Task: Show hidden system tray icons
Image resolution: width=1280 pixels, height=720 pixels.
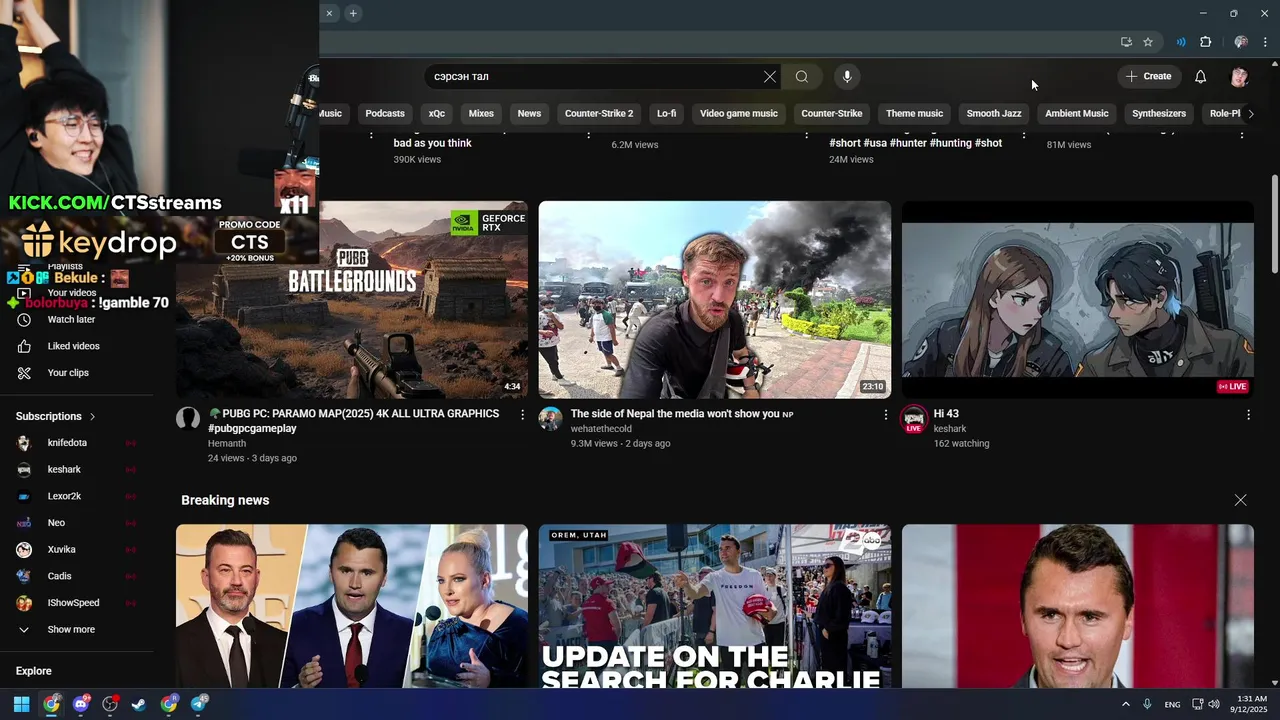Action: point(1126,704)
